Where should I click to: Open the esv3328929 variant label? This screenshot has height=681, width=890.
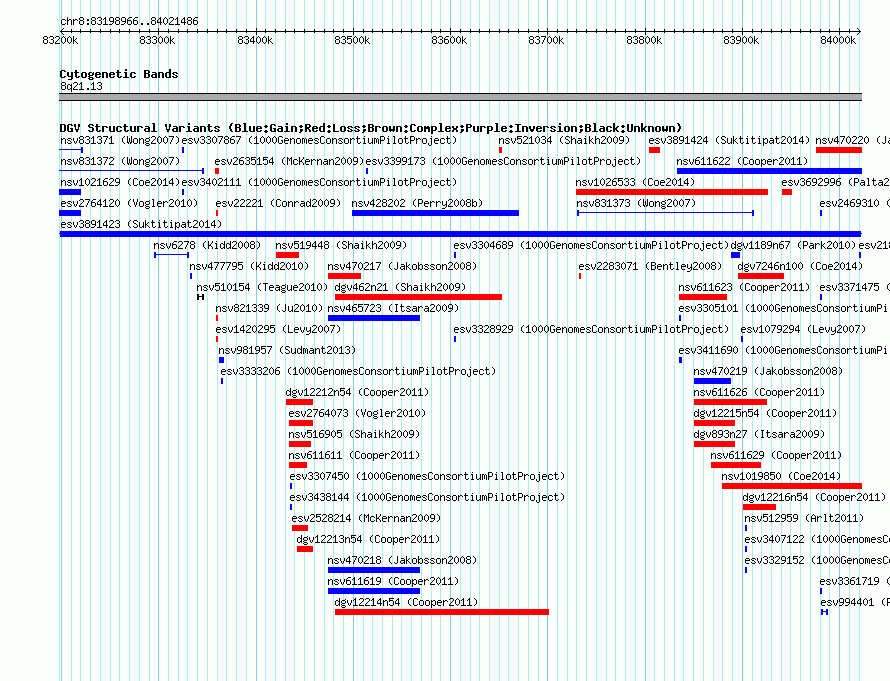591,329
